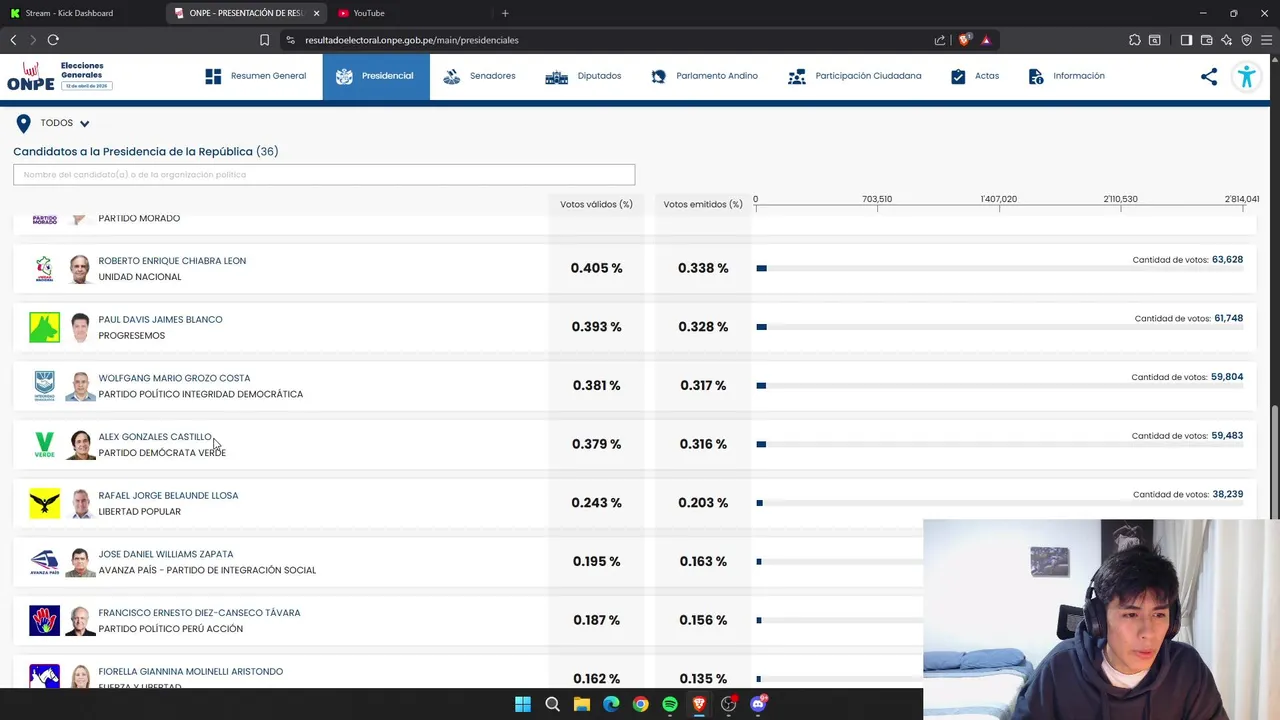Click Paul Davis Jaimes Blanco name
The width and height of the screenshot is (1280, 720).
point(160,320)
